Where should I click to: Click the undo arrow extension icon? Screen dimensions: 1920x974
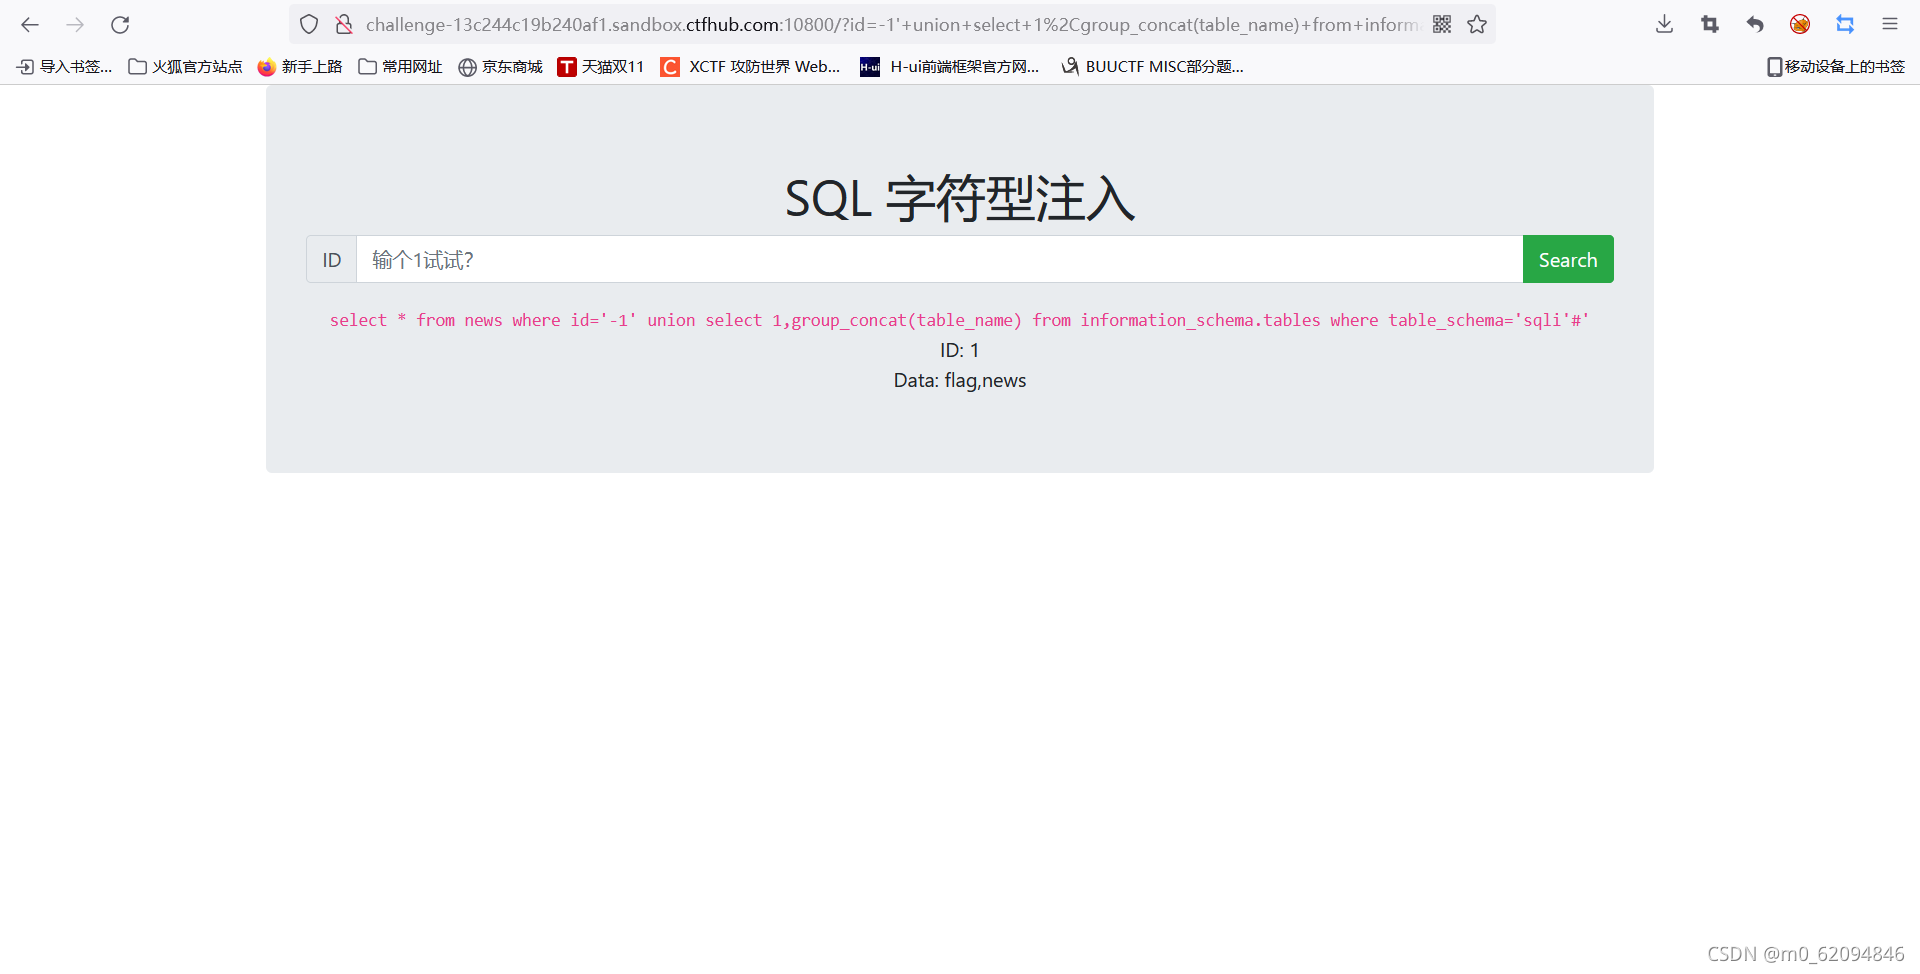point(1755,24)
